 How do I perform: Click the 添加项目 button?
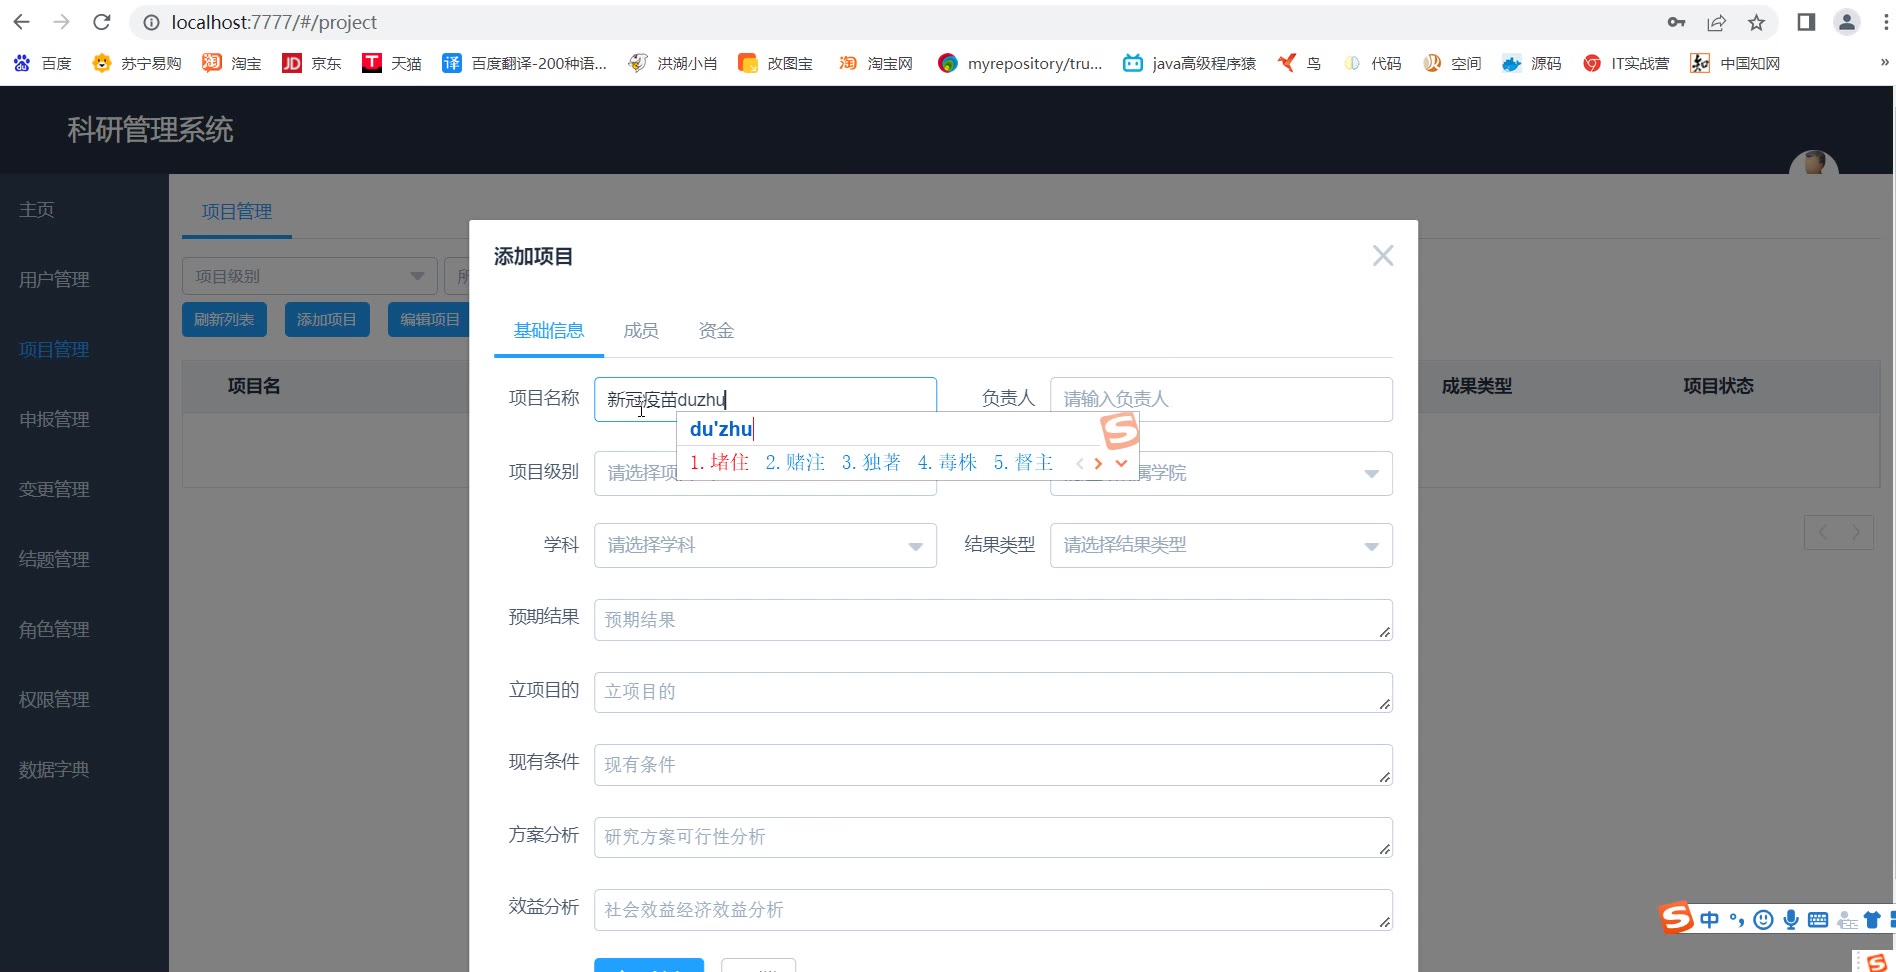(x=327, y=319)
